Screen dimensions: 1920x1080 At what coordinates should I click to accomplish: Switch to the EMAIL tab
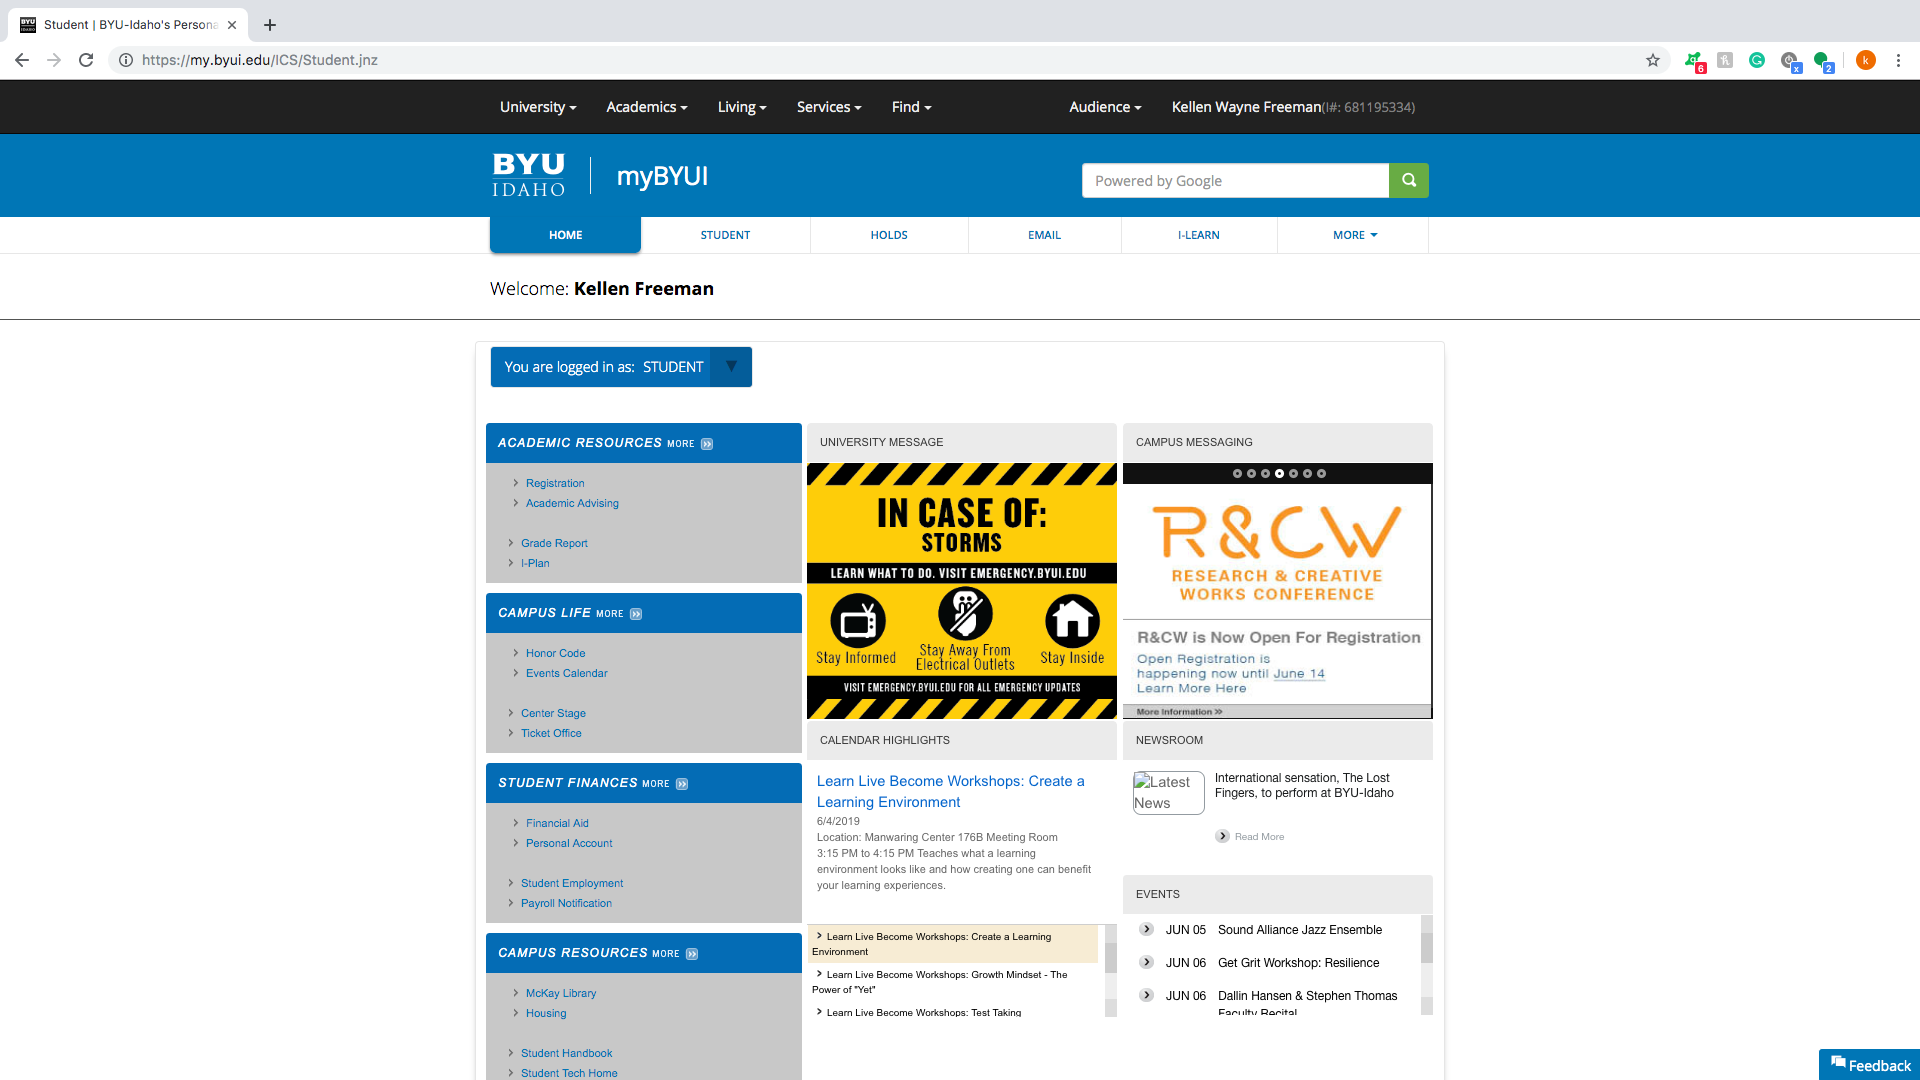[x=1044, y=235]
